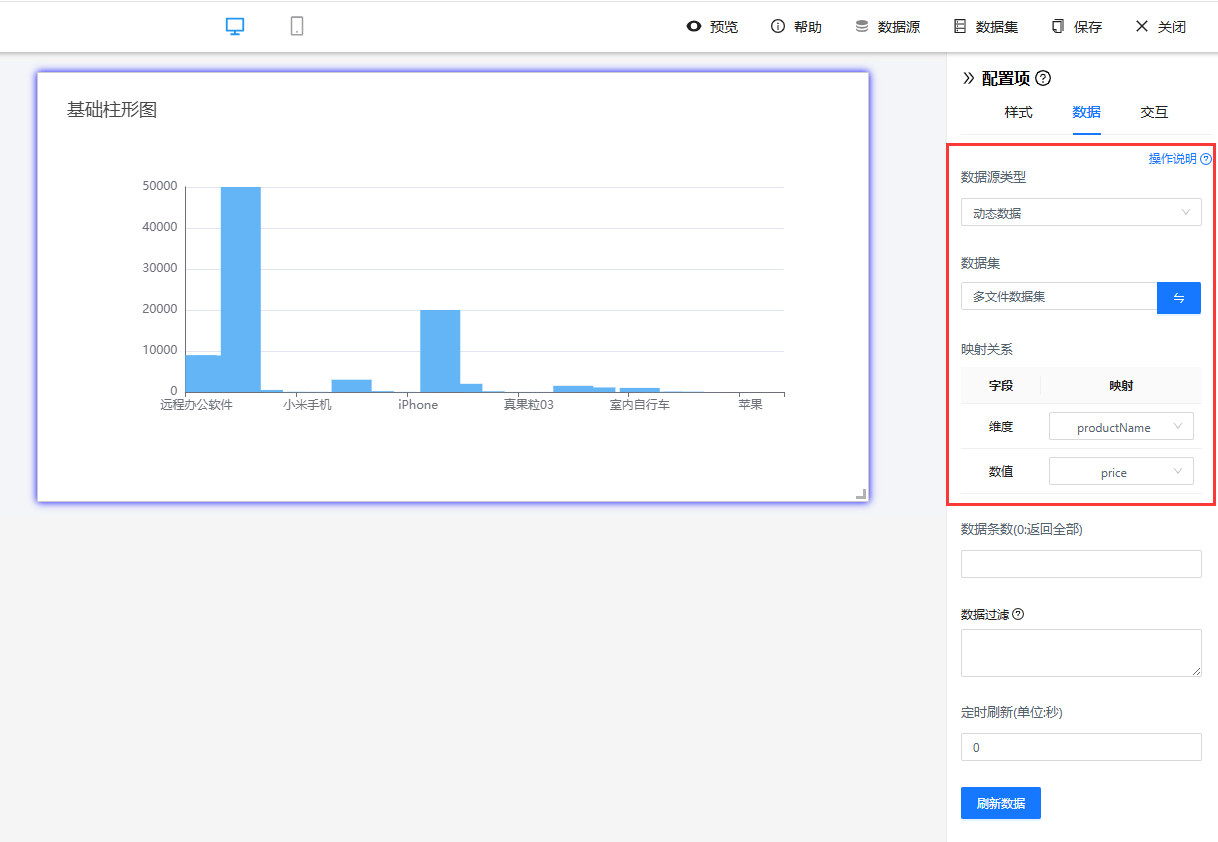
Task: Open help via the info icon
Action: pyautogui.click(x=778, y=27)
